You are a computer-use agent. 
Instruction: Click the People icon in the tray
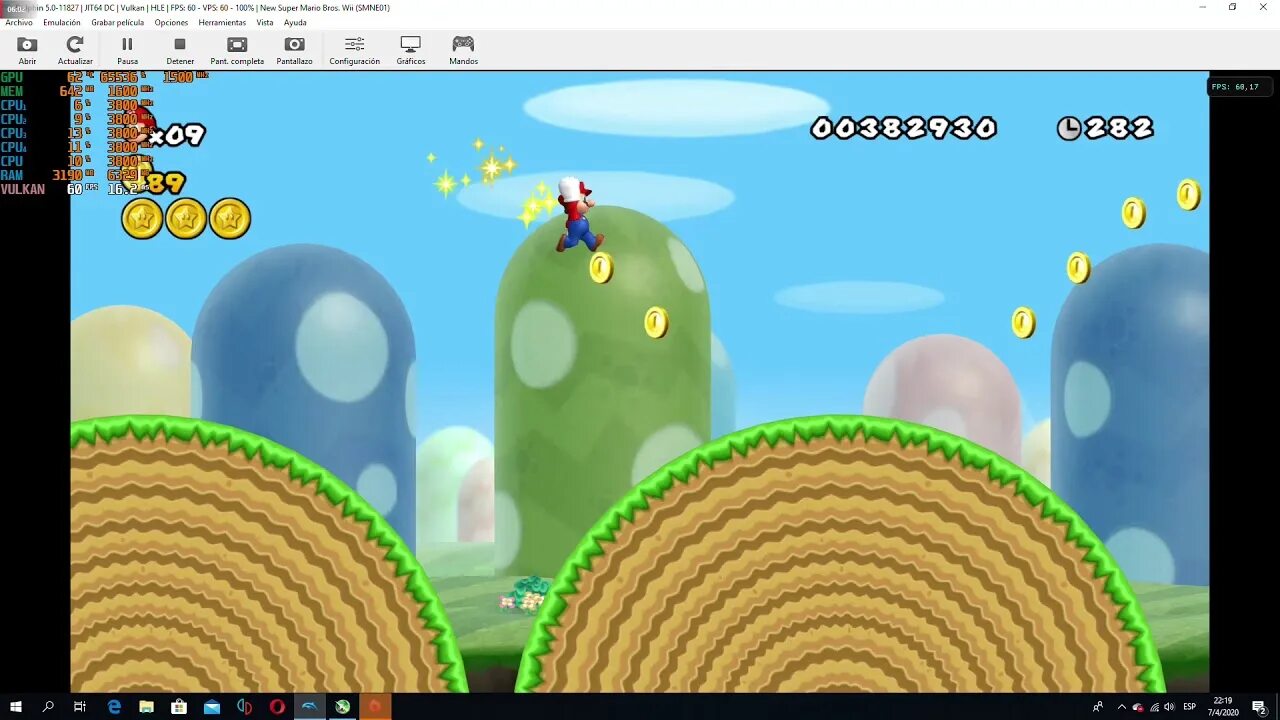tap(1098, 707)
